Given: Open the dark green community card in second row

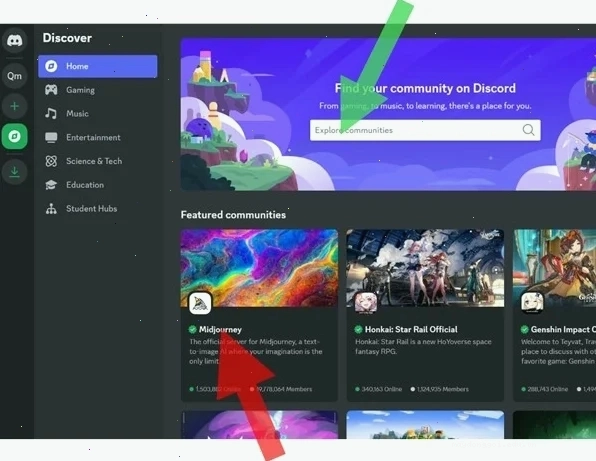Looking at the screenshot, I should click(x=555, y=425).
